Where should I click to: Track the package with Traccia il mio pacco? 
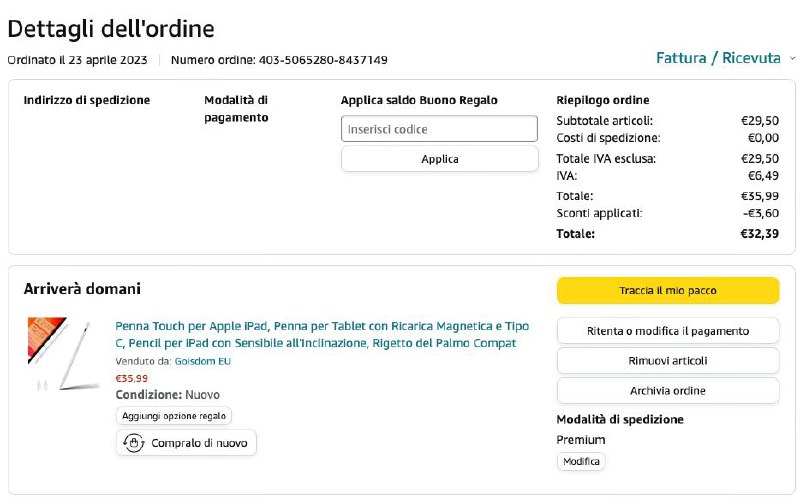[x=667, y=290]
